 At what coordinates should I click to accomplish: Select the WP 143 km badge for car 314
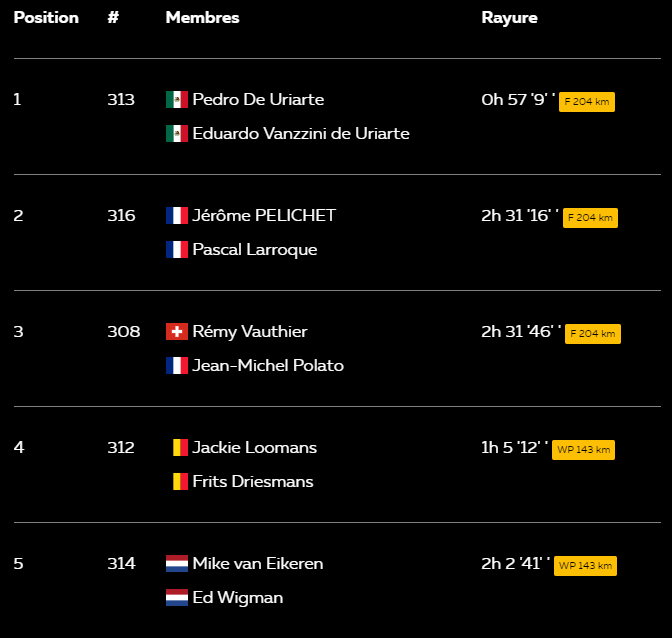click(585, 566)
